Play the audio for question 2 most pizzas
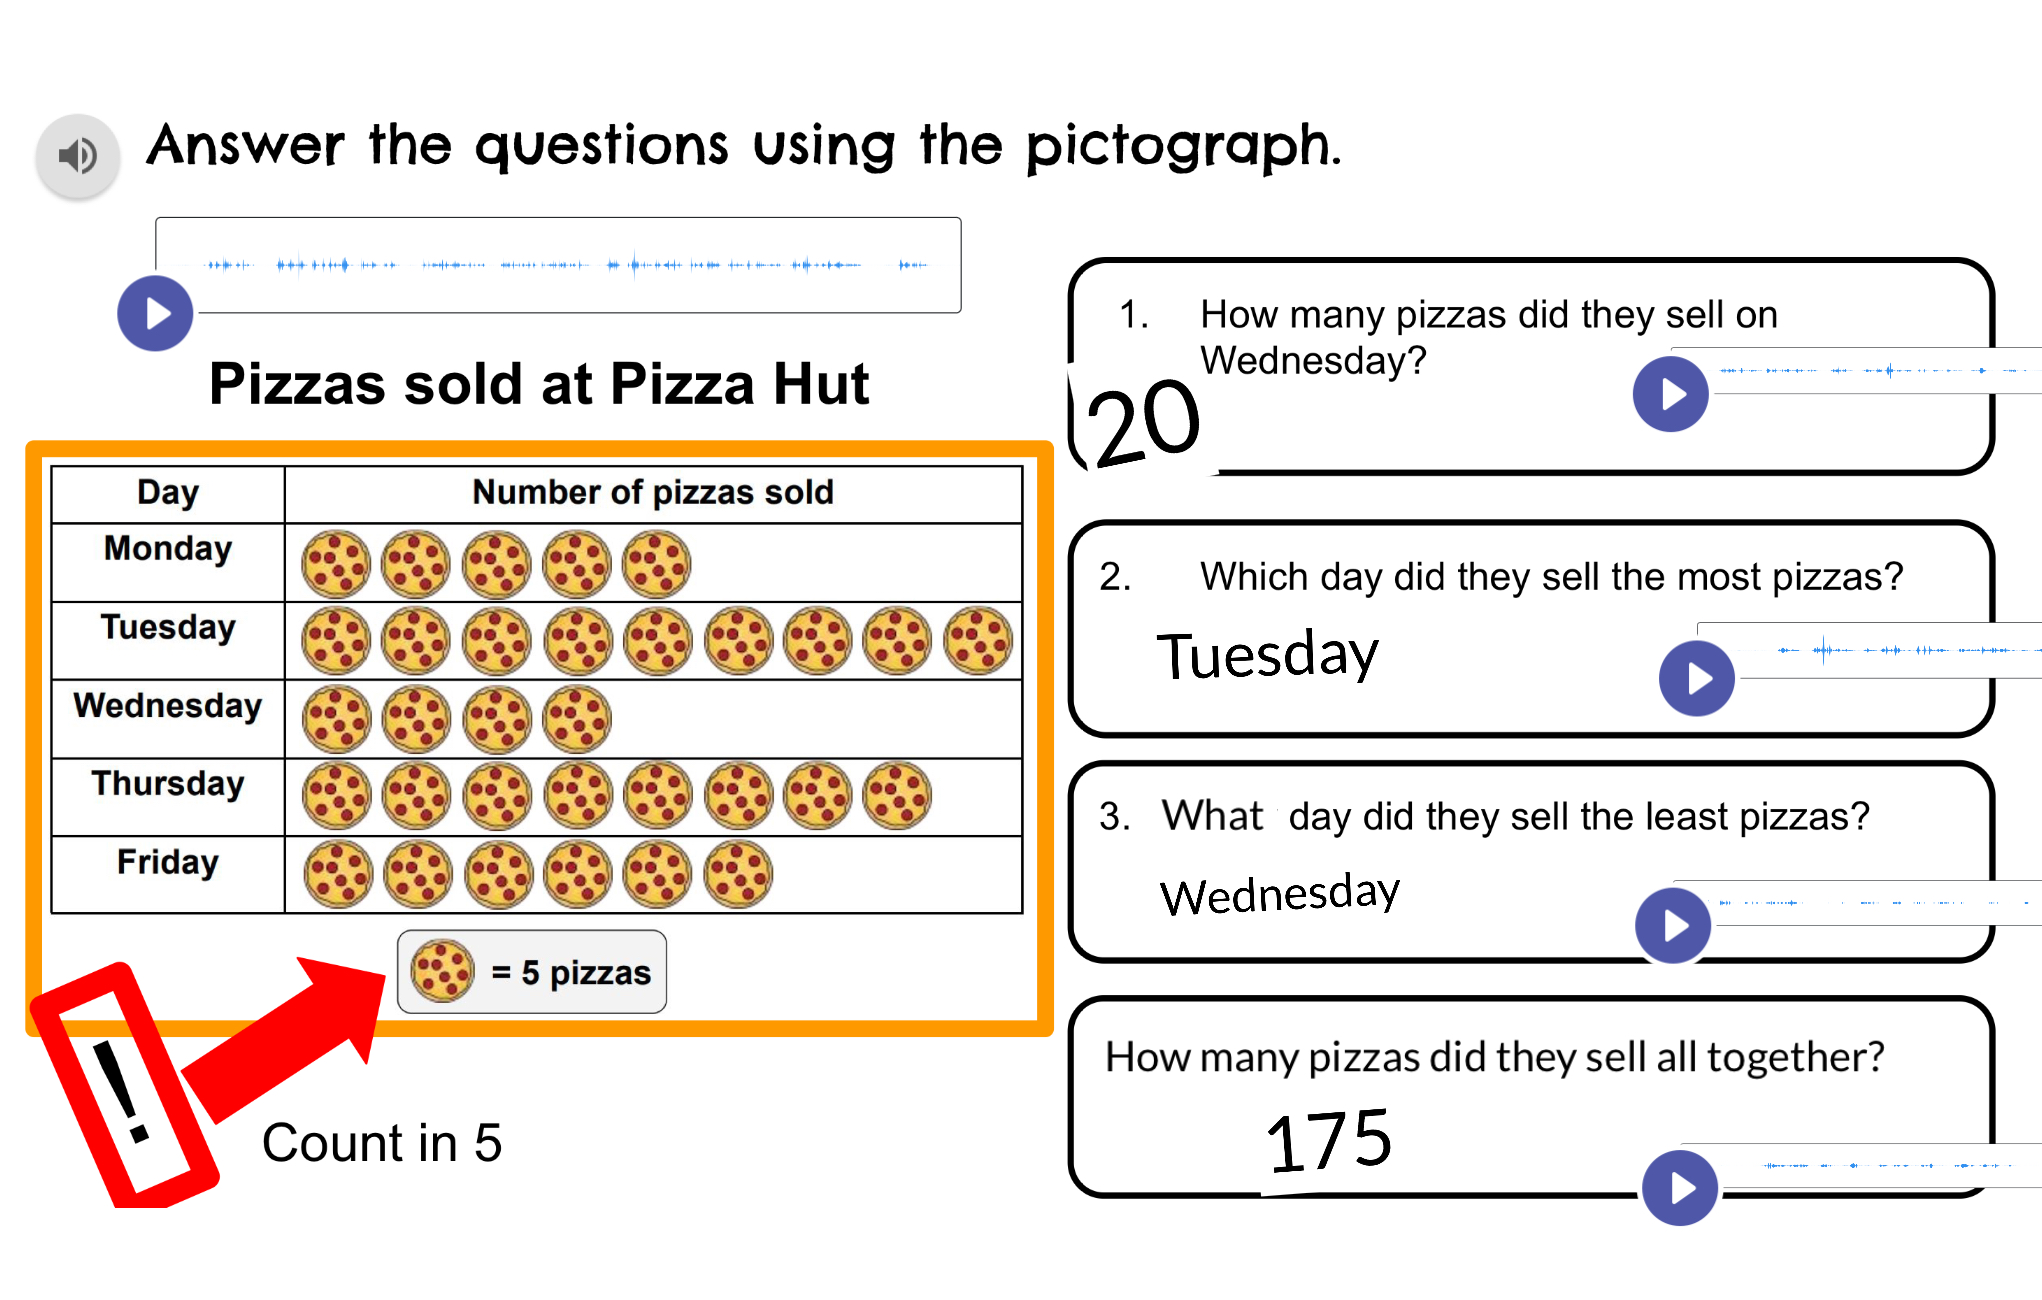The image size is (2042, 1300). coord(1696,679)
